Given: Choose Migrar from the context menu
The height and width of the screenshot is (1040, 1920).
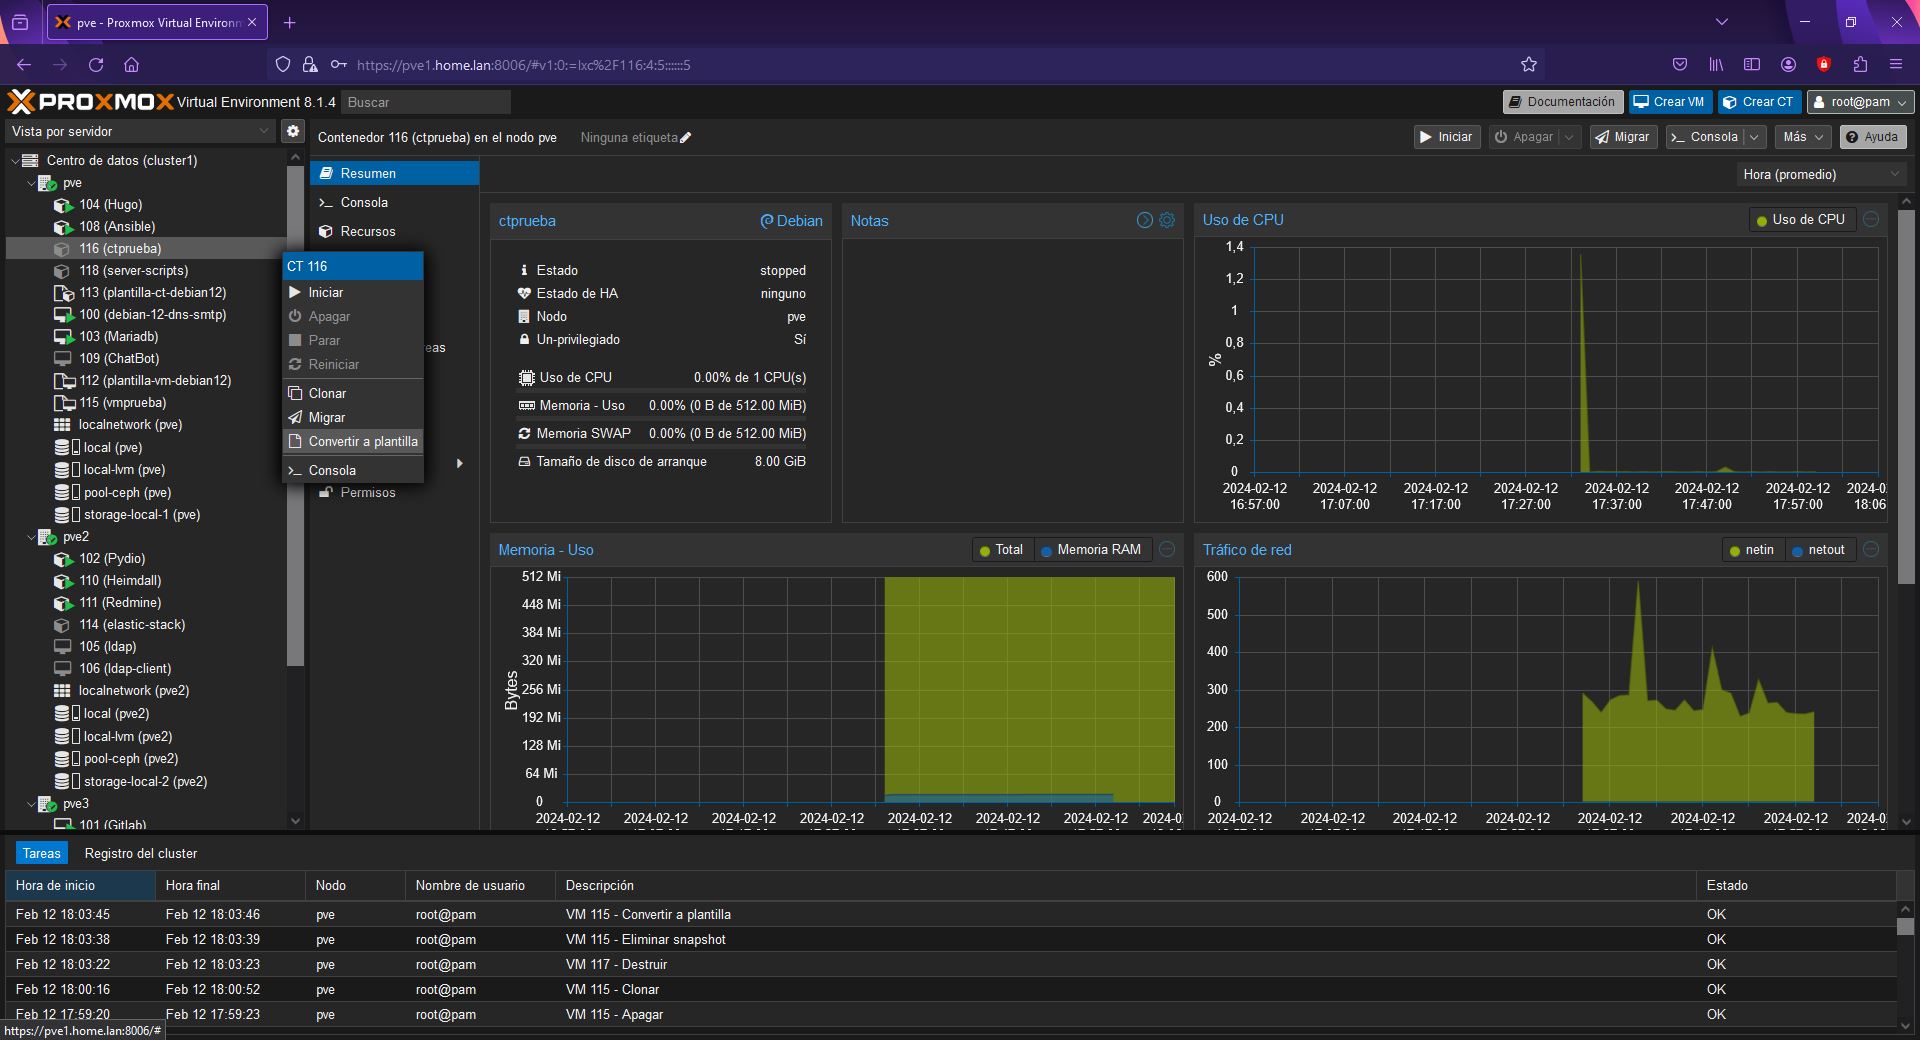Looking at the screenshot, I should (353, 417).
